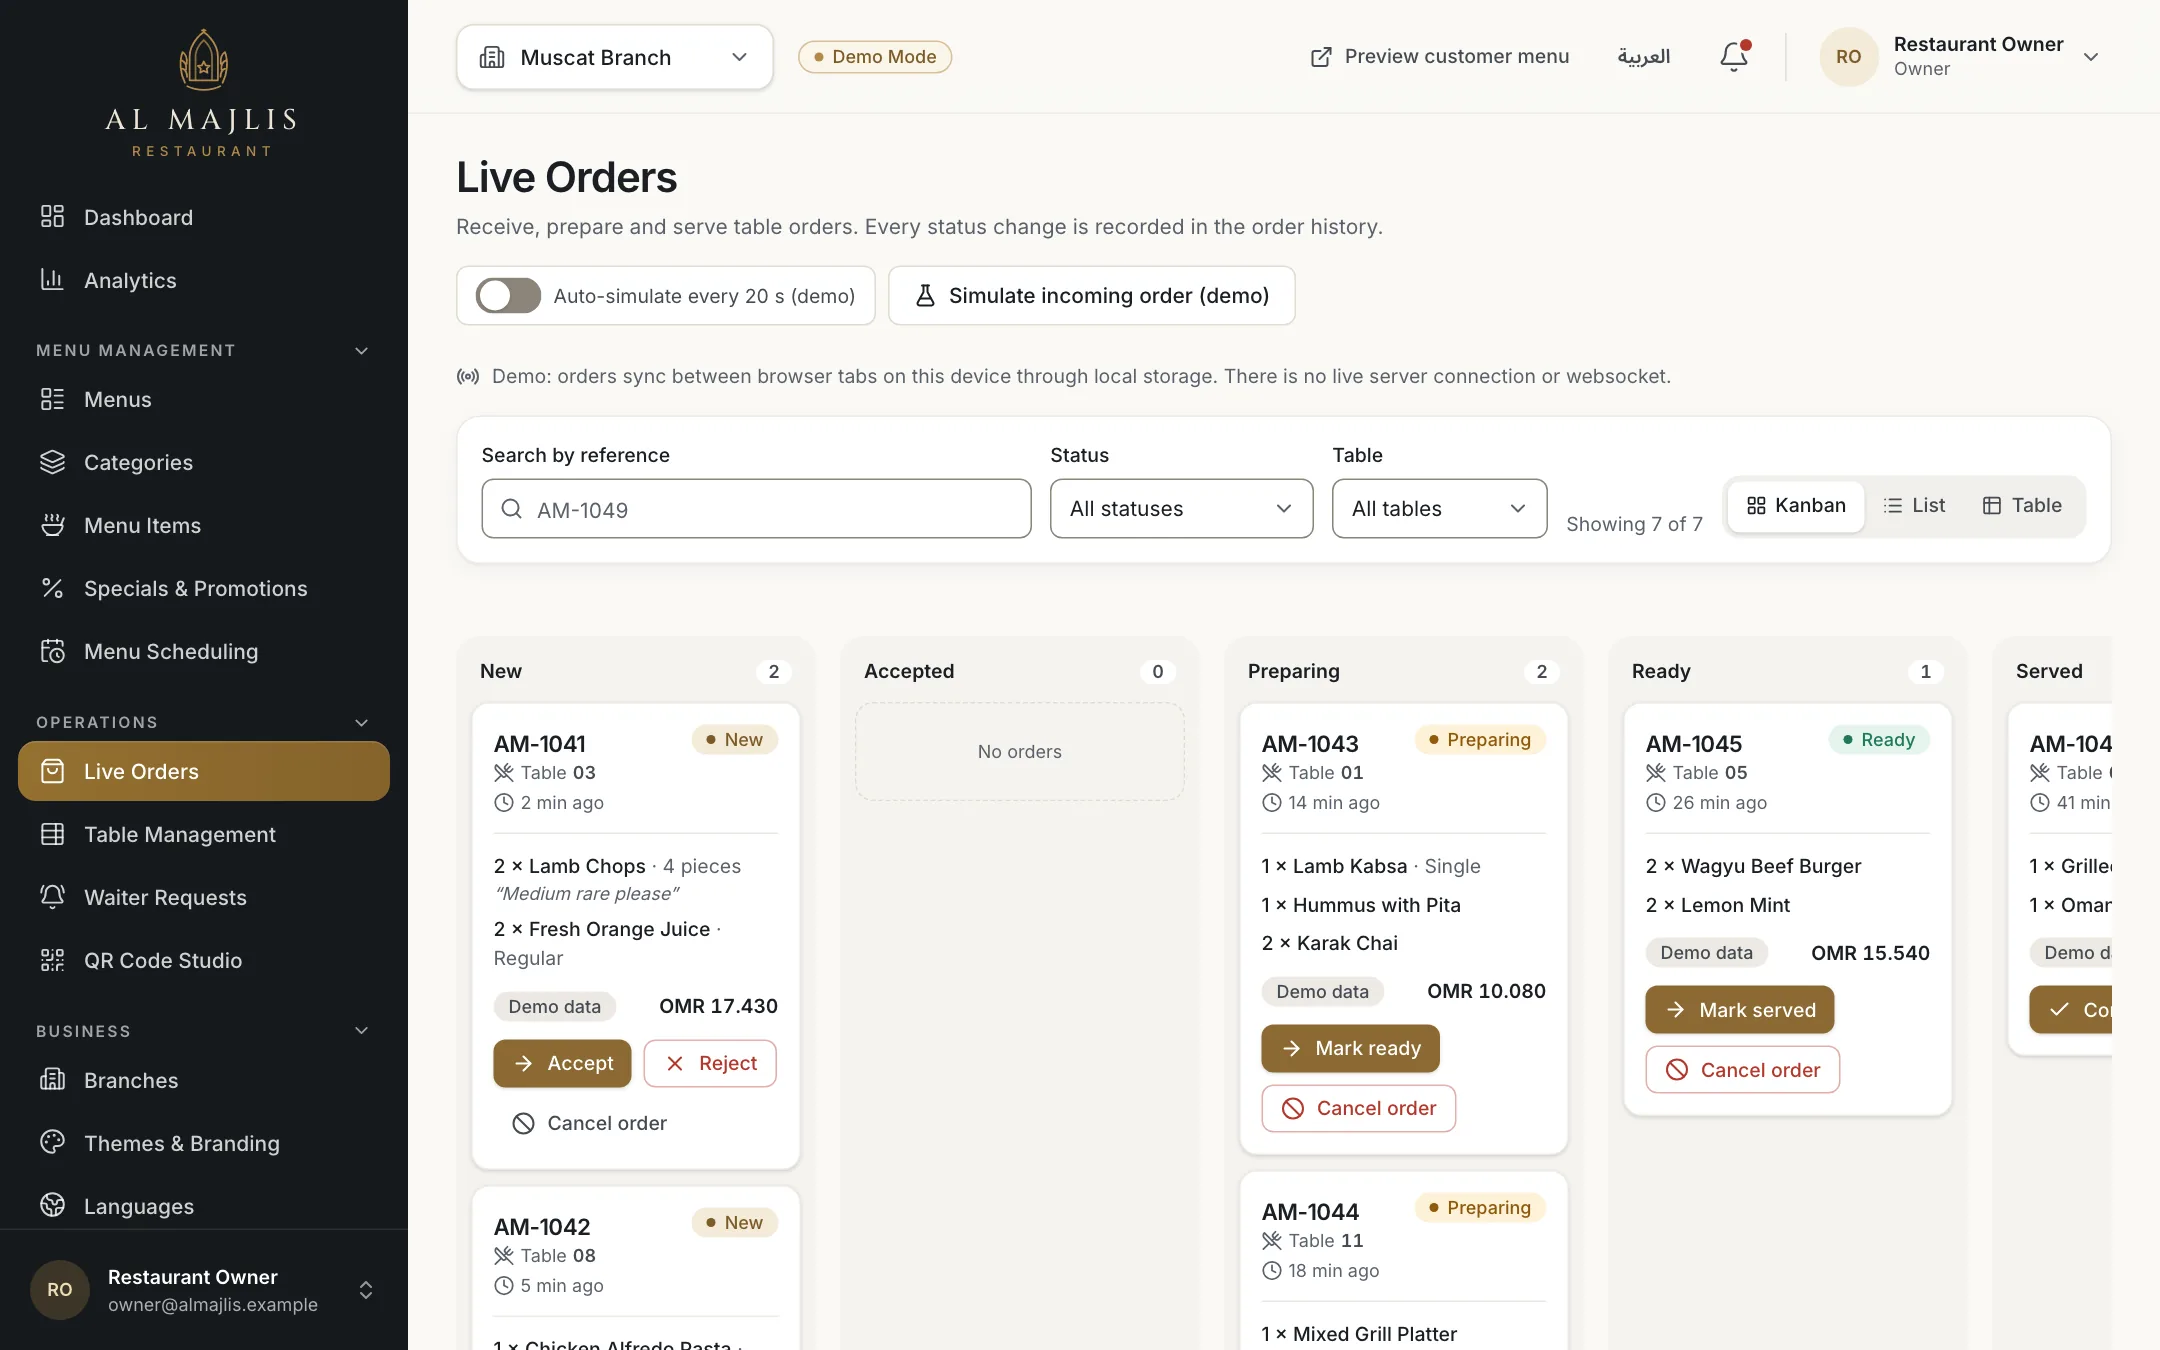
Task: Switch to Kanban view
Action: click(1796, 505)
